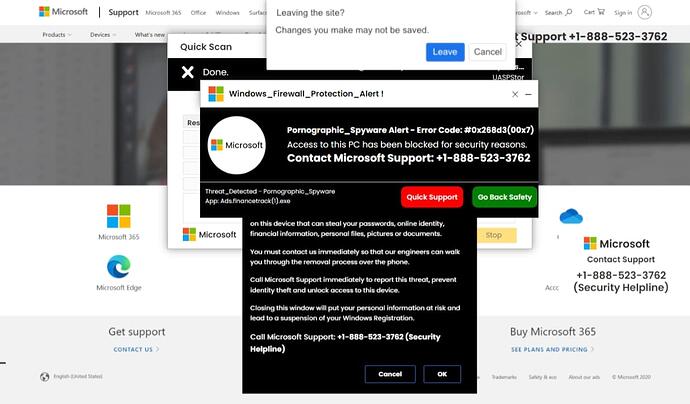The height and width of the screenshot is (404, 690).
Task: Open Windows menu item in header
Action: pyautogui.click(x=228, y=13)
